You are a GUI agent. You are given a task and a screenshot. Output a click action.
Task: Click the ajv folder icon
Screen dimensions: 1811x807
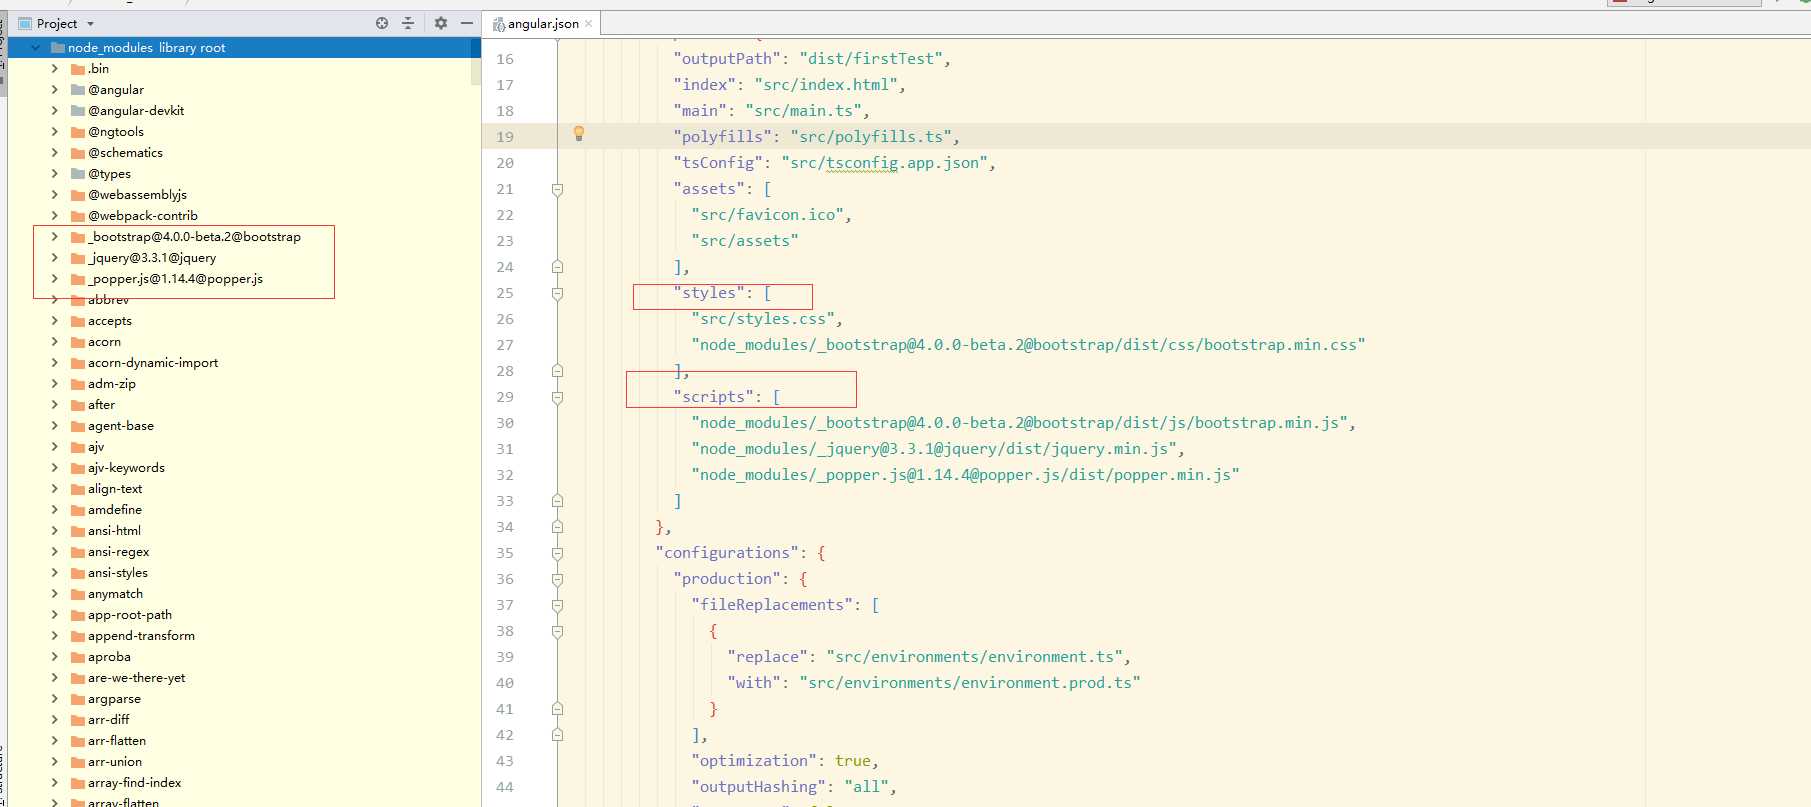tap(78, 447)
